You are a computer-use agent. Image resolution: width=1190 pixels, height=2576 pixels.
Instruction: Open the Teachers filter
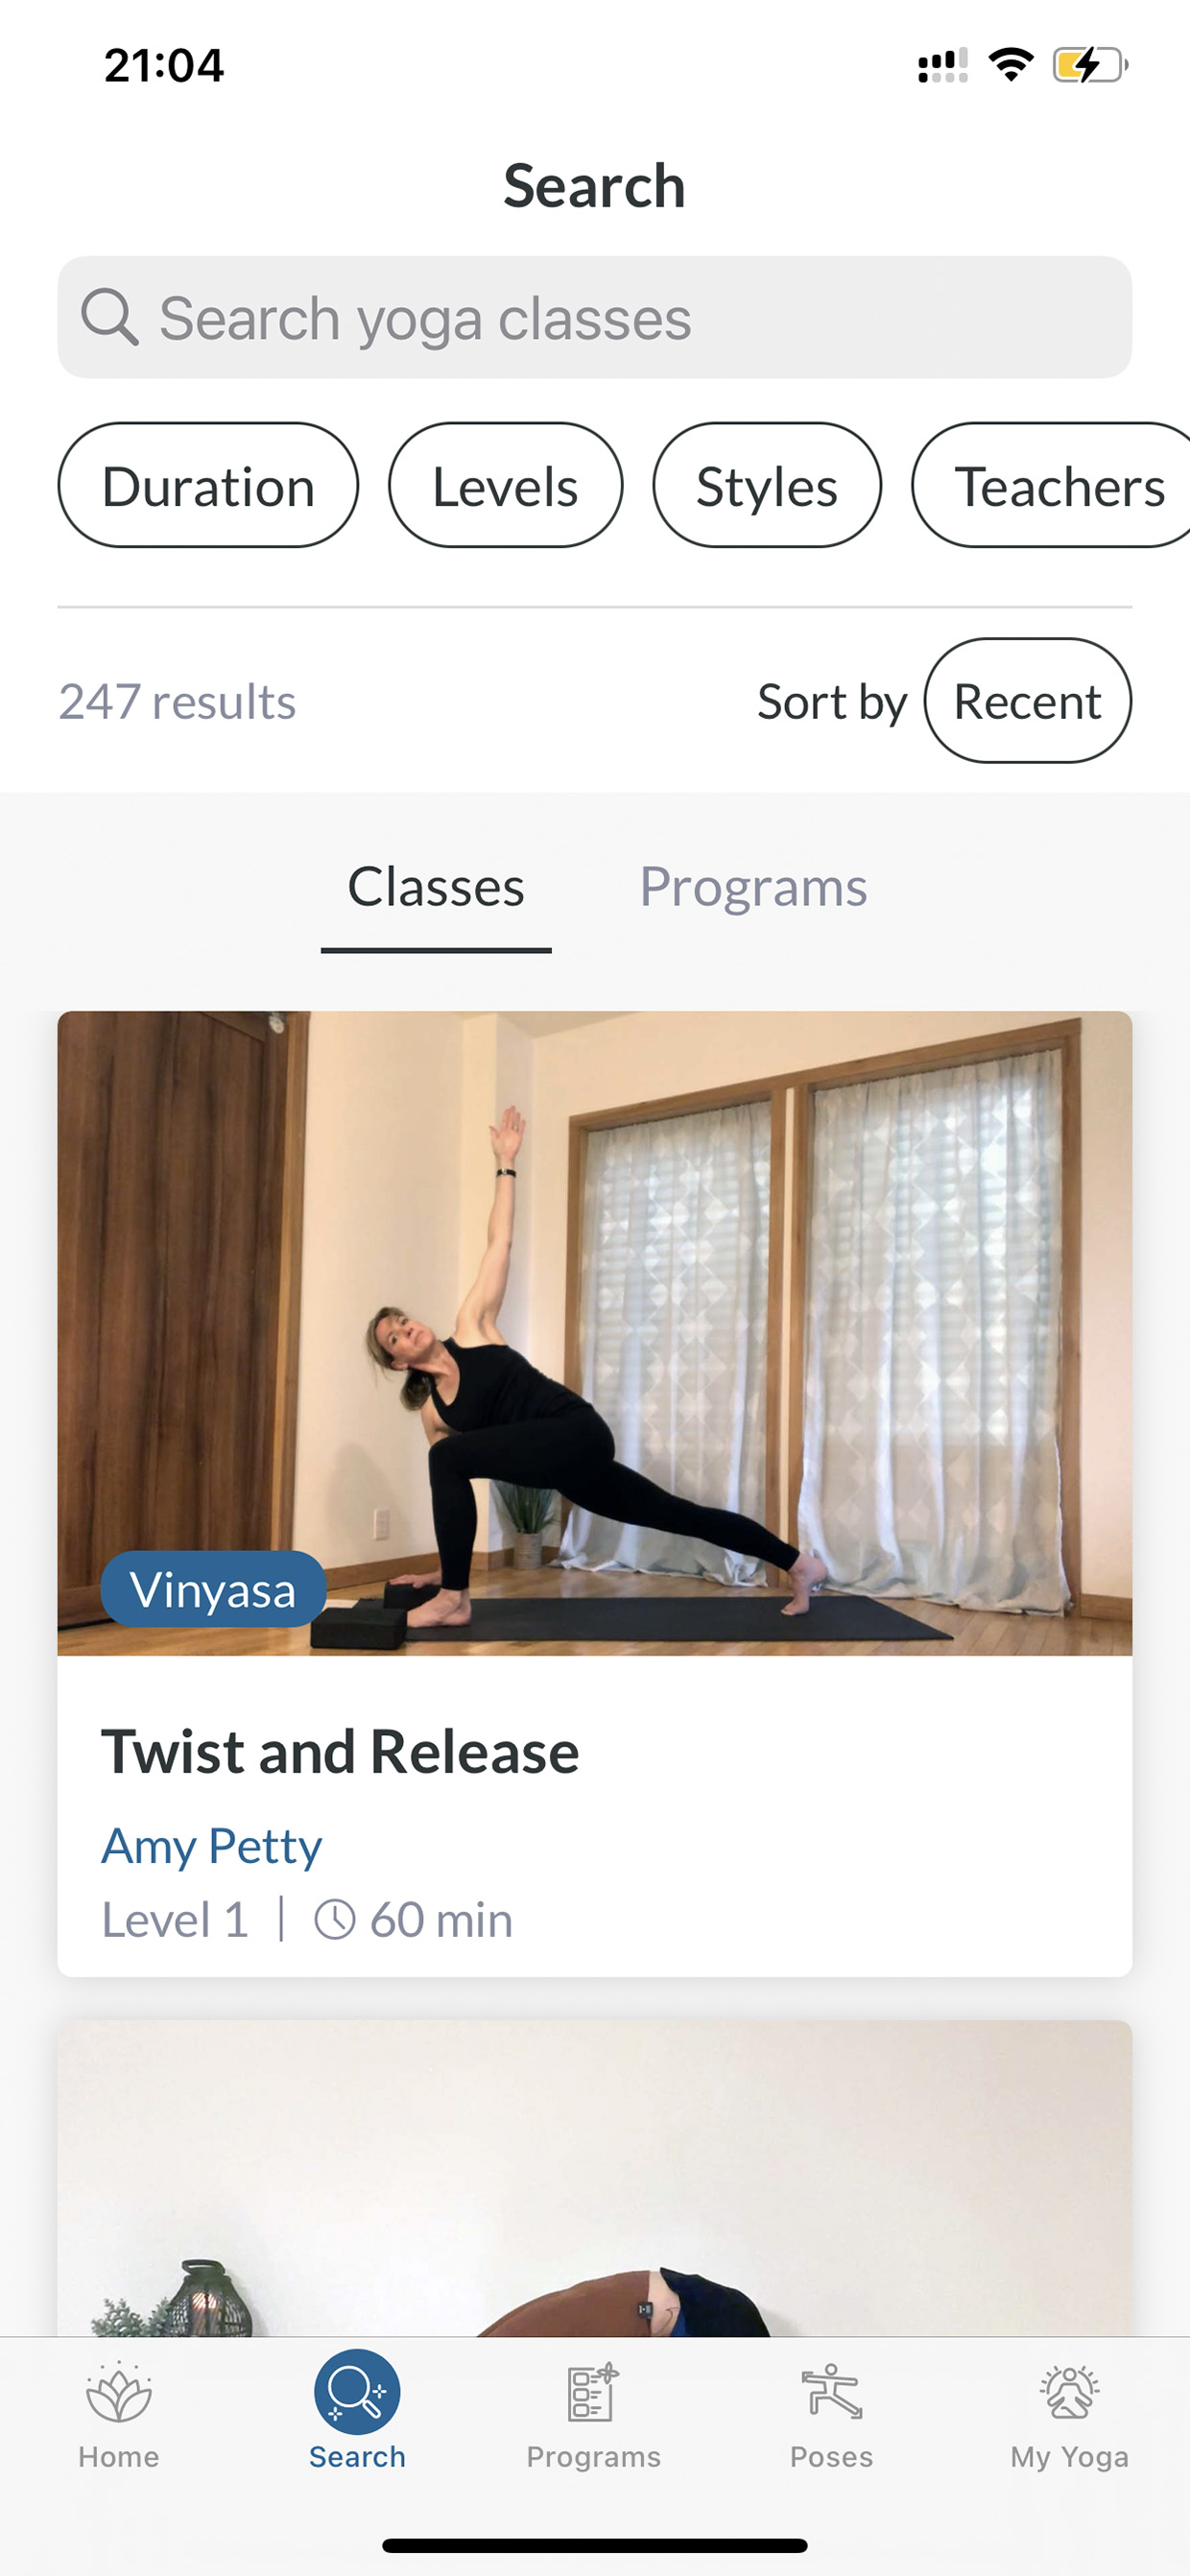[x=1052, y=485]
